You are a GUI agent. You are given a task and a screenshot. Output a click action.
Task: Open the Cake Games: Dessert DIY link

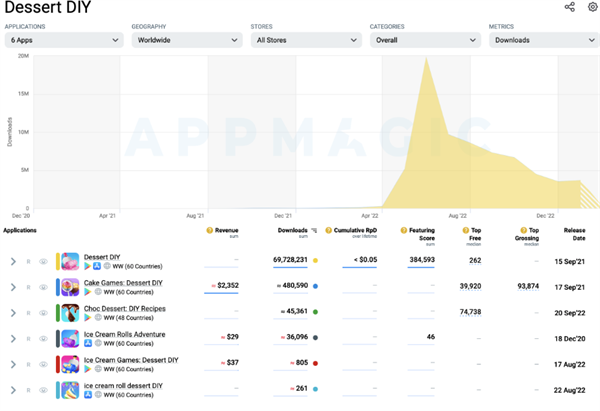tap(123, 283)
